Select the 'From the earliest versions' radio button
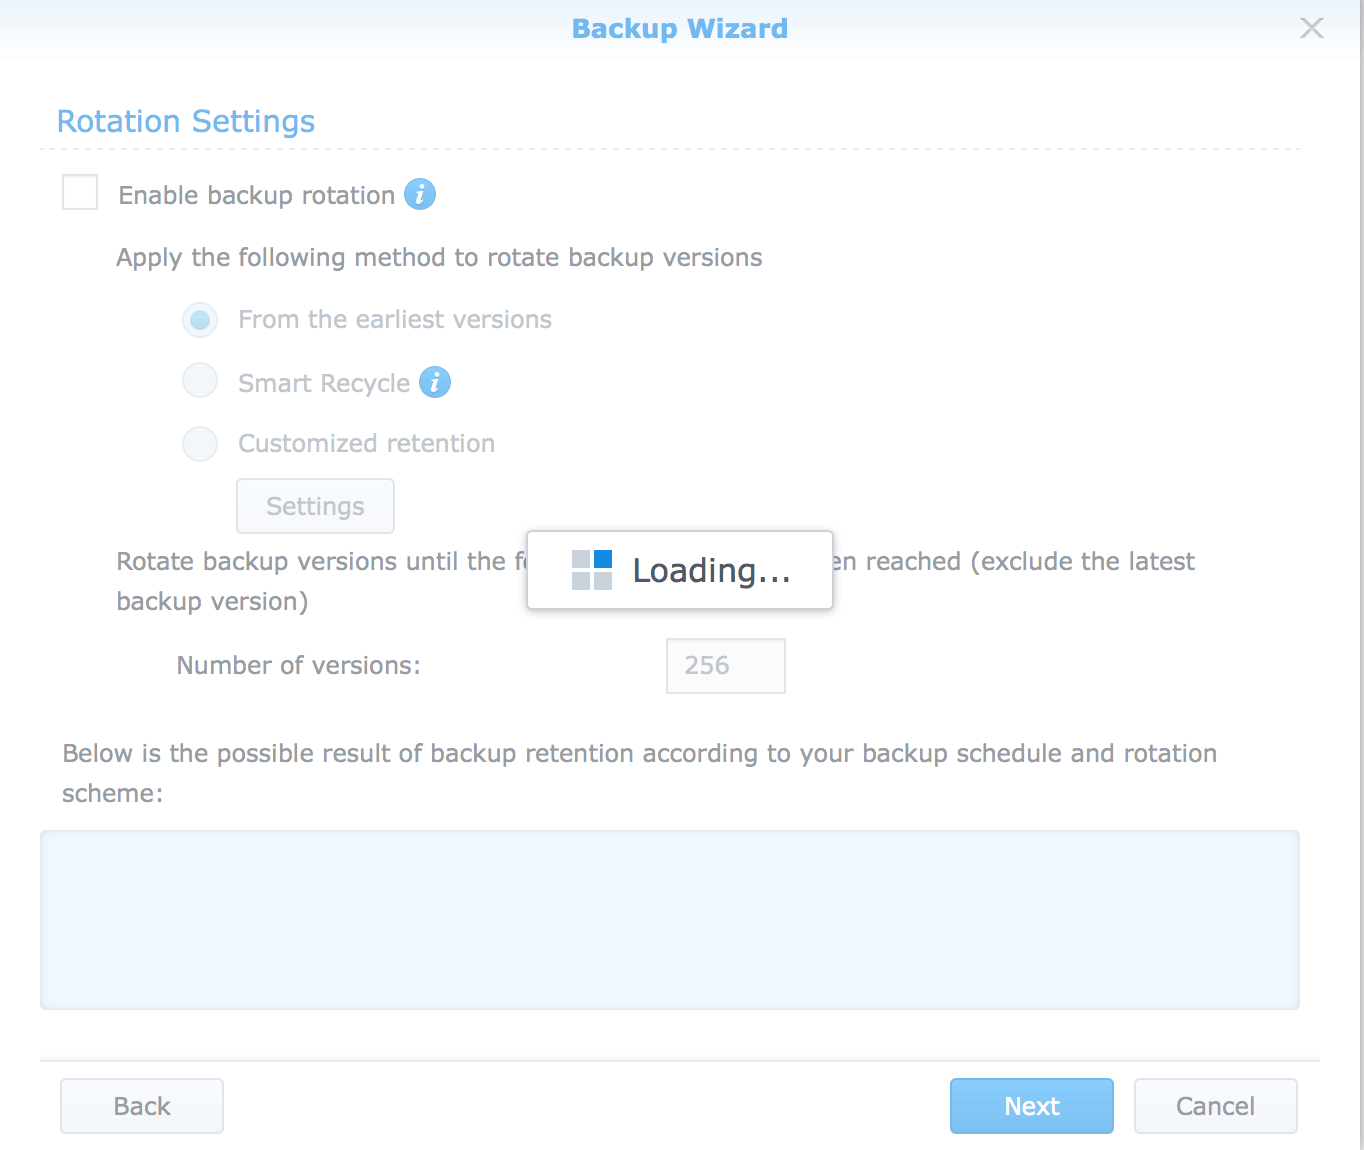 click(200, 320)
